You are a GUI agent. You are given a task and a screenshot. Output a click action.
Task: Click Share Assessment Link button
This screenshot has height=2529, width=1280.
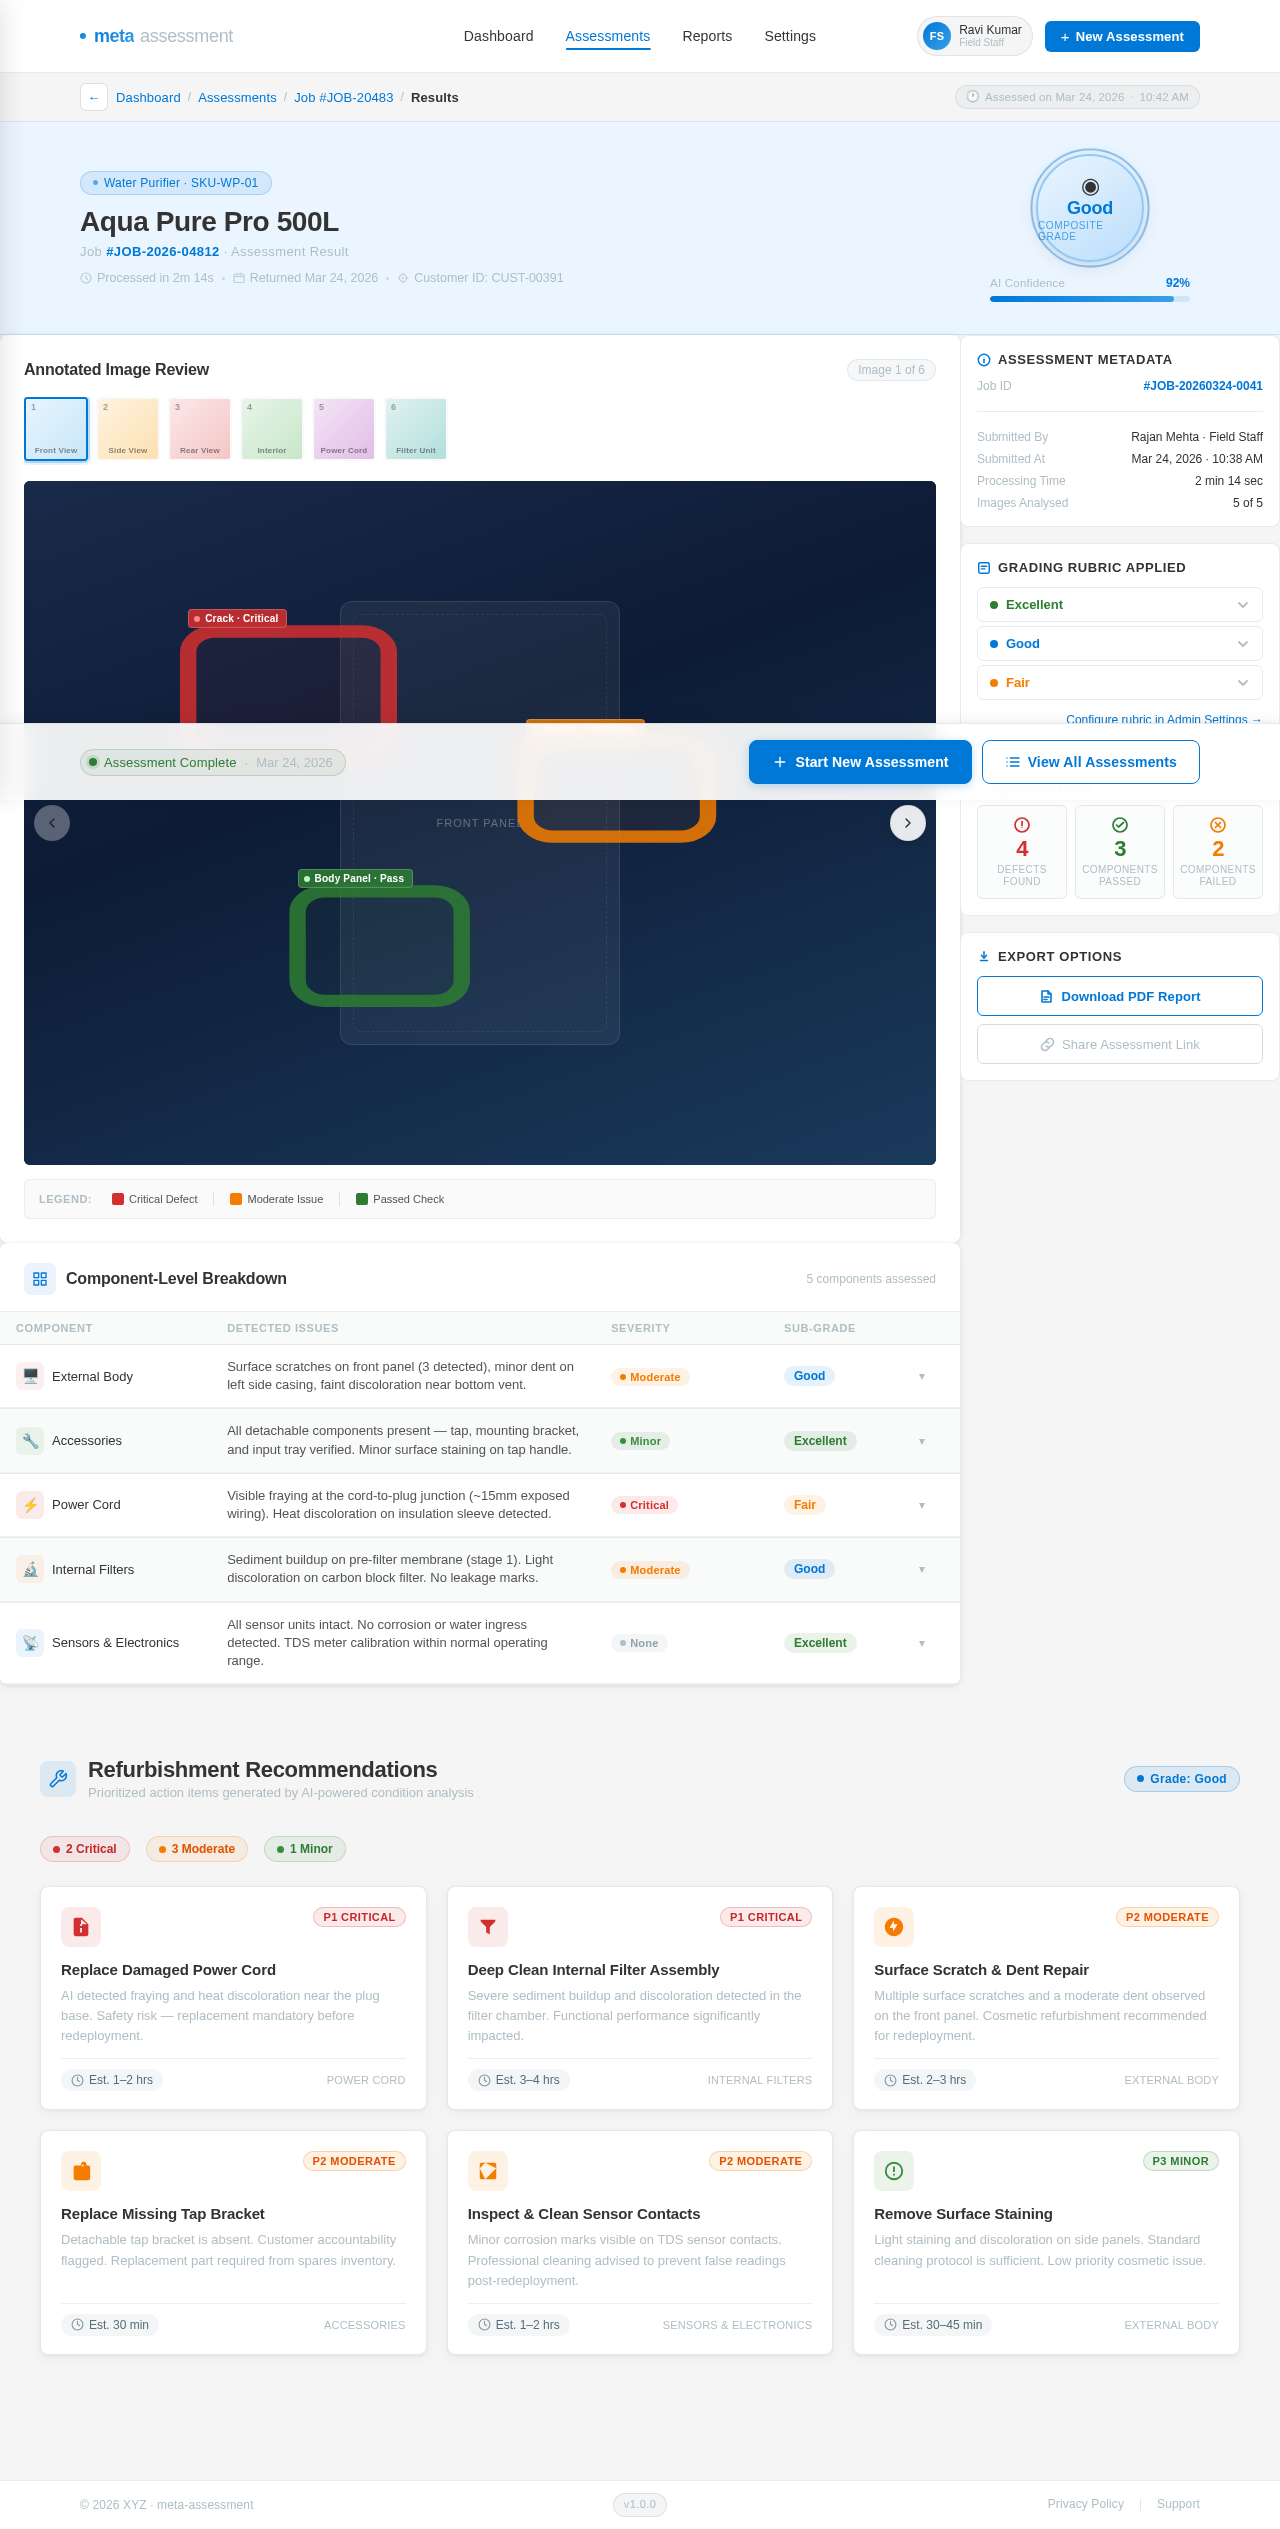click(x=1120, y=1044)
